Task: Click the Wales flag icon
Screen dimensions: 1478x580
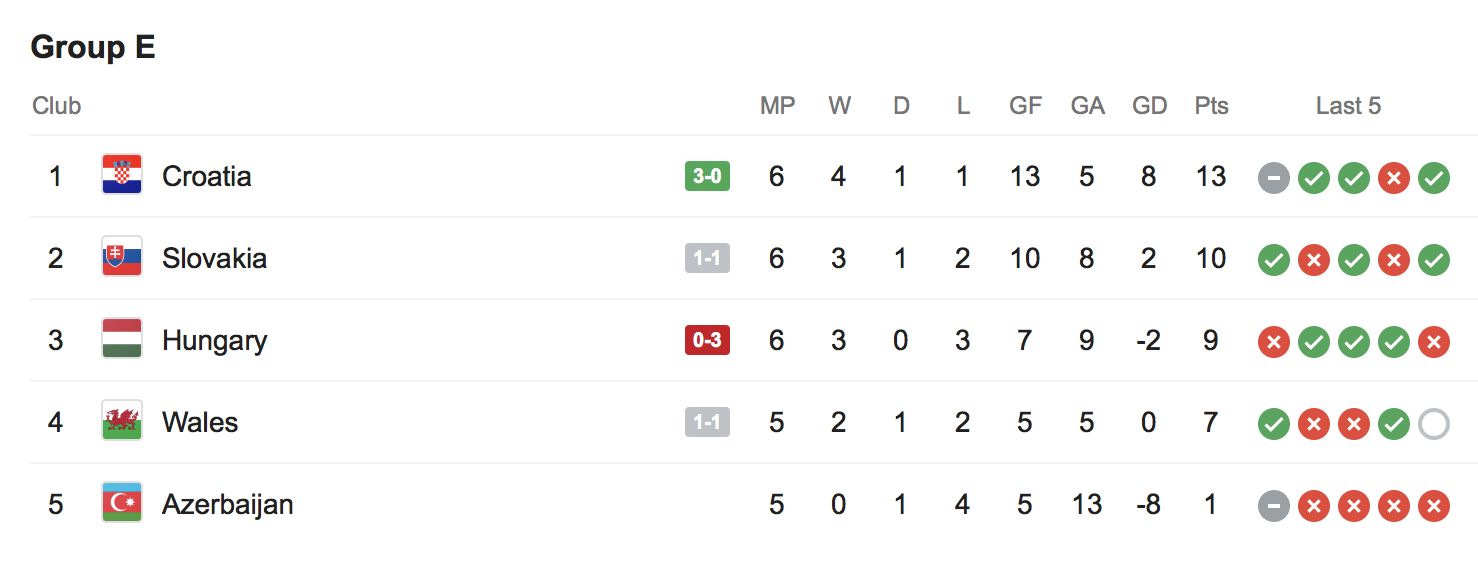Action: [x=122, y=422]
